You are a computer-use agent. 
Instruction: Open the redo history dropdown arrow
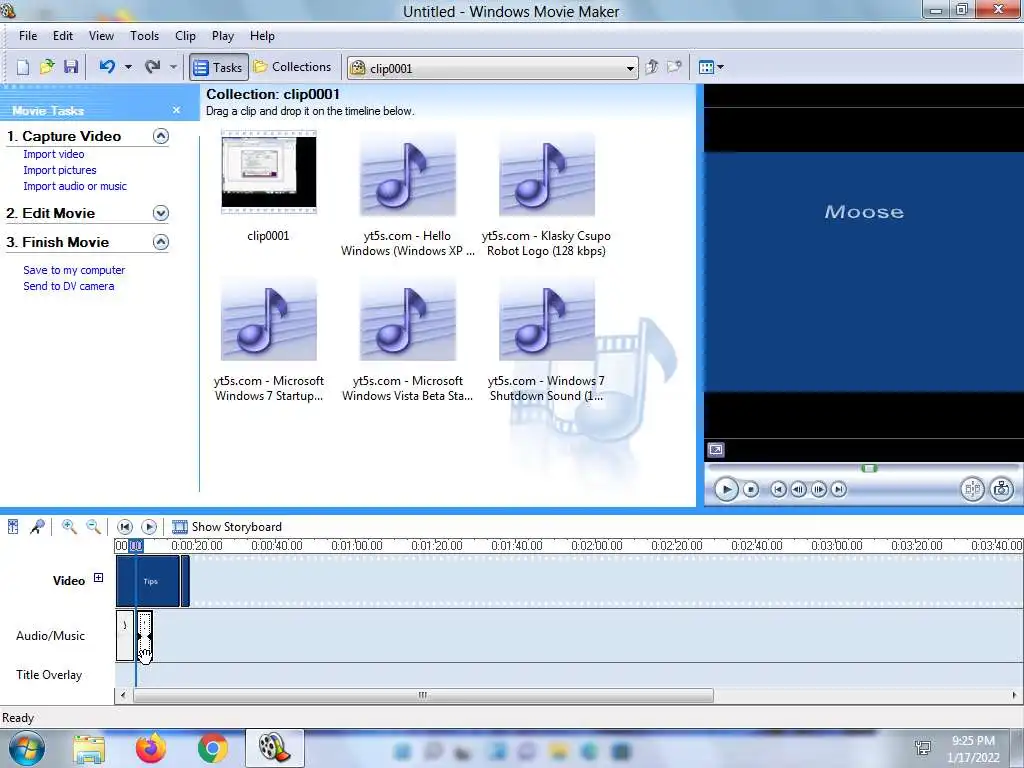pos(173,67)
